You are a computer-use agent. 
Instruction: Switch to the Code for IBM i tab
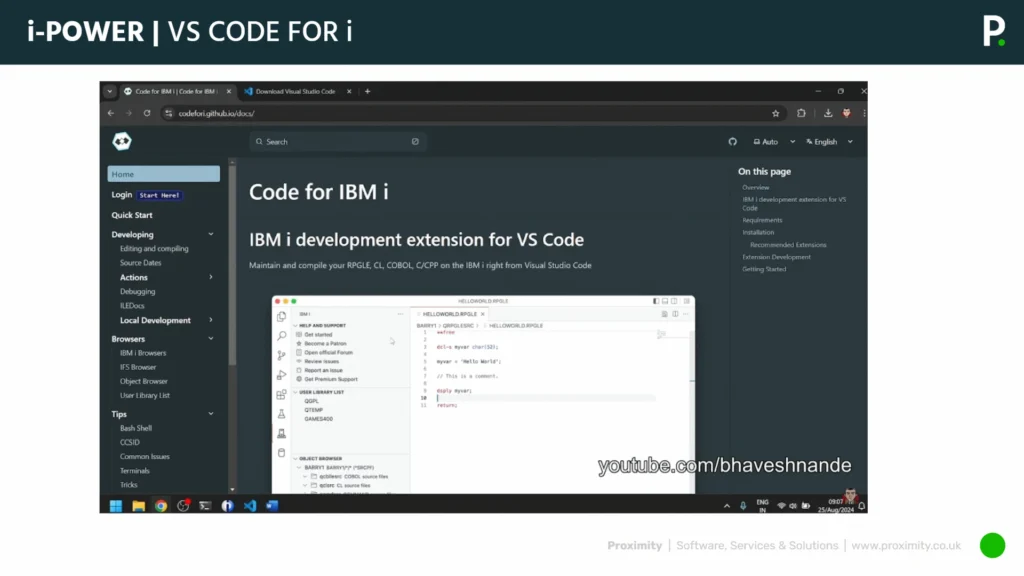click(x=178, y=91)
